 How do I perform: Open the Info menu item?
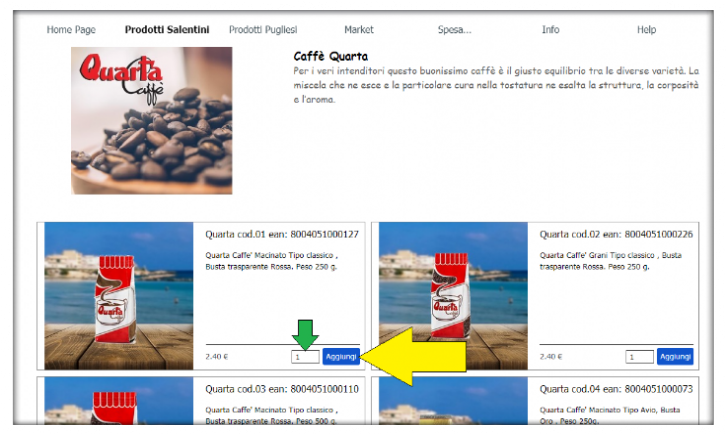[551, 30]
